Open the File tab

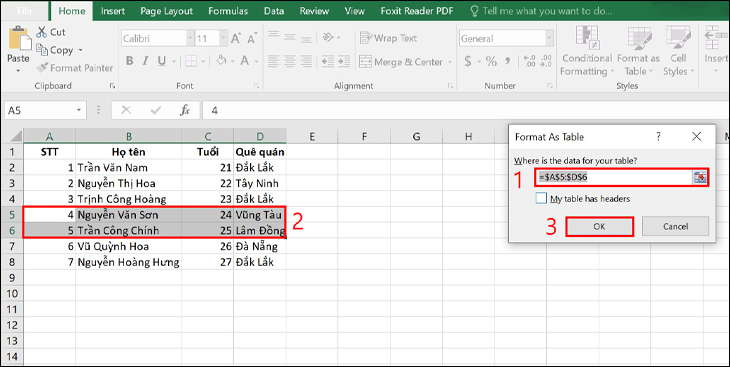24,10
